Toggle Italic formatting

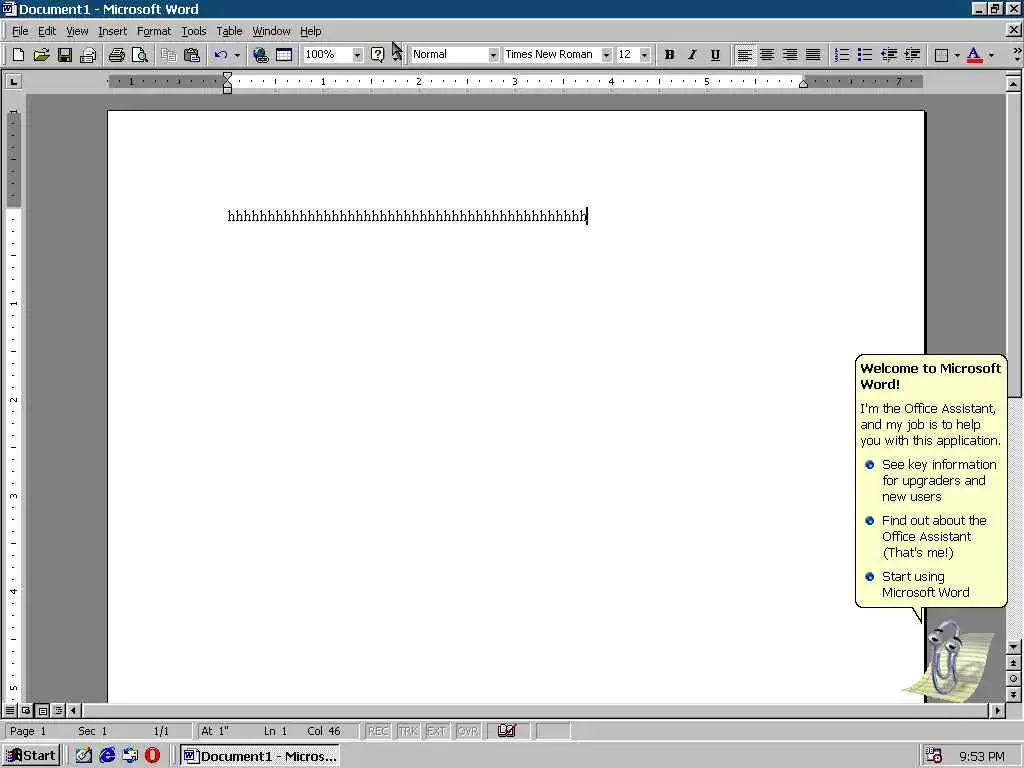pos(692,55)
